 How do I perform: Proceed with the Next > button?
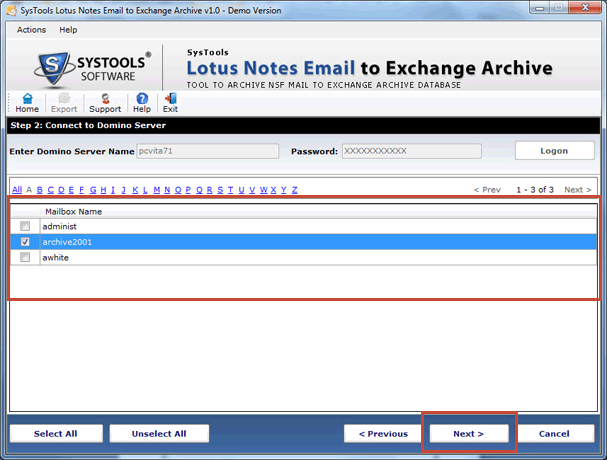click(469, 434)
